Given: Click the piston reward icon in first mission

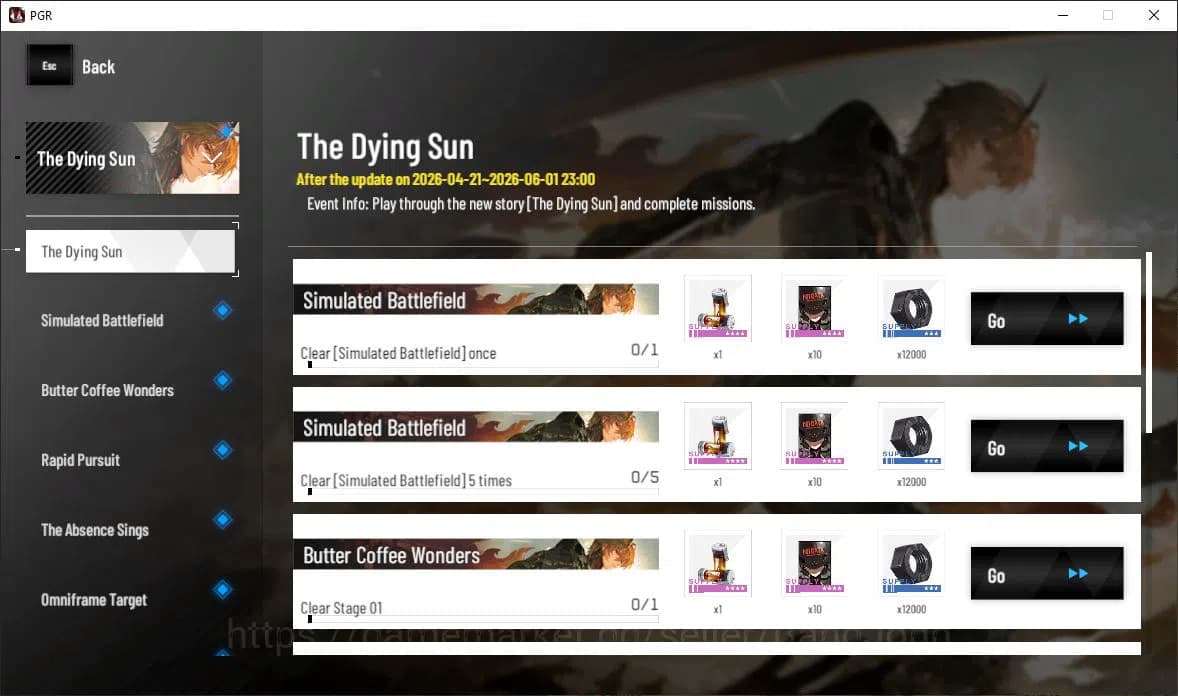Looking at the screenshot, I should click(717, 309).
